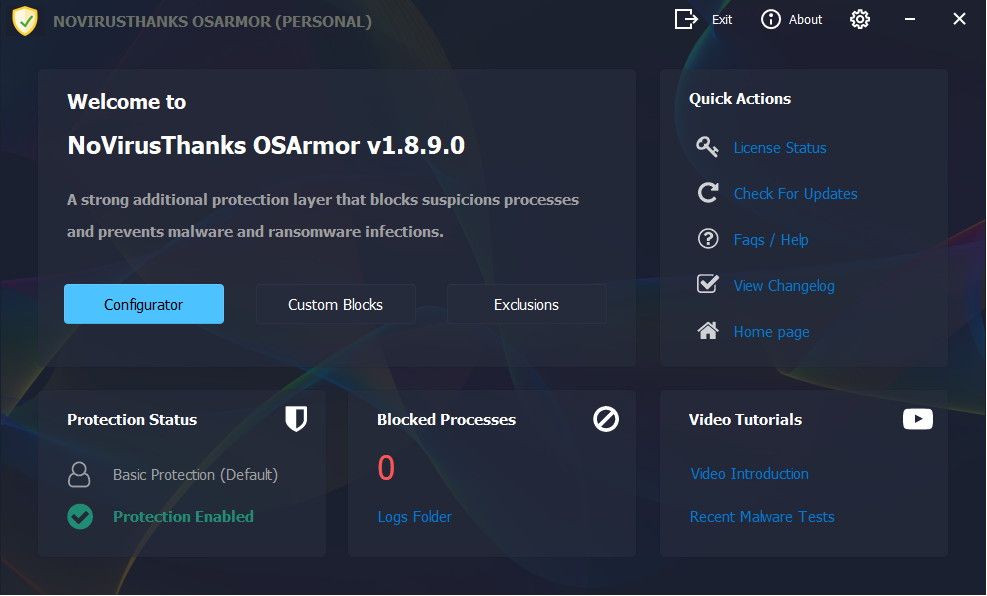The width and height of the screenshot is (987, 596).
Task: Minimize the OSArmor window
Action: point(910,19)
